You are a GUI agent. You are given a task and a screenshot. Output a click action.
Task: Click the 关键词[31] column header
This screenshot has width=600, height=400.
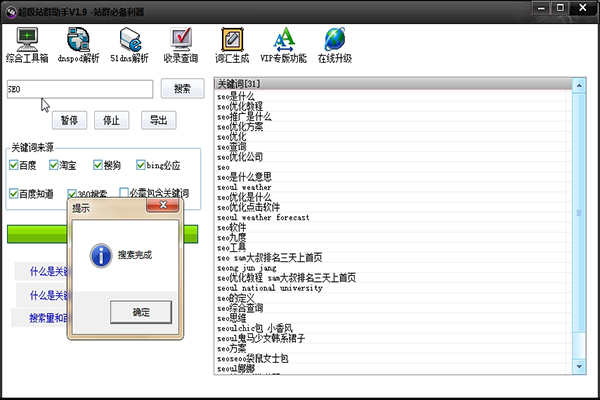point(393,83)
